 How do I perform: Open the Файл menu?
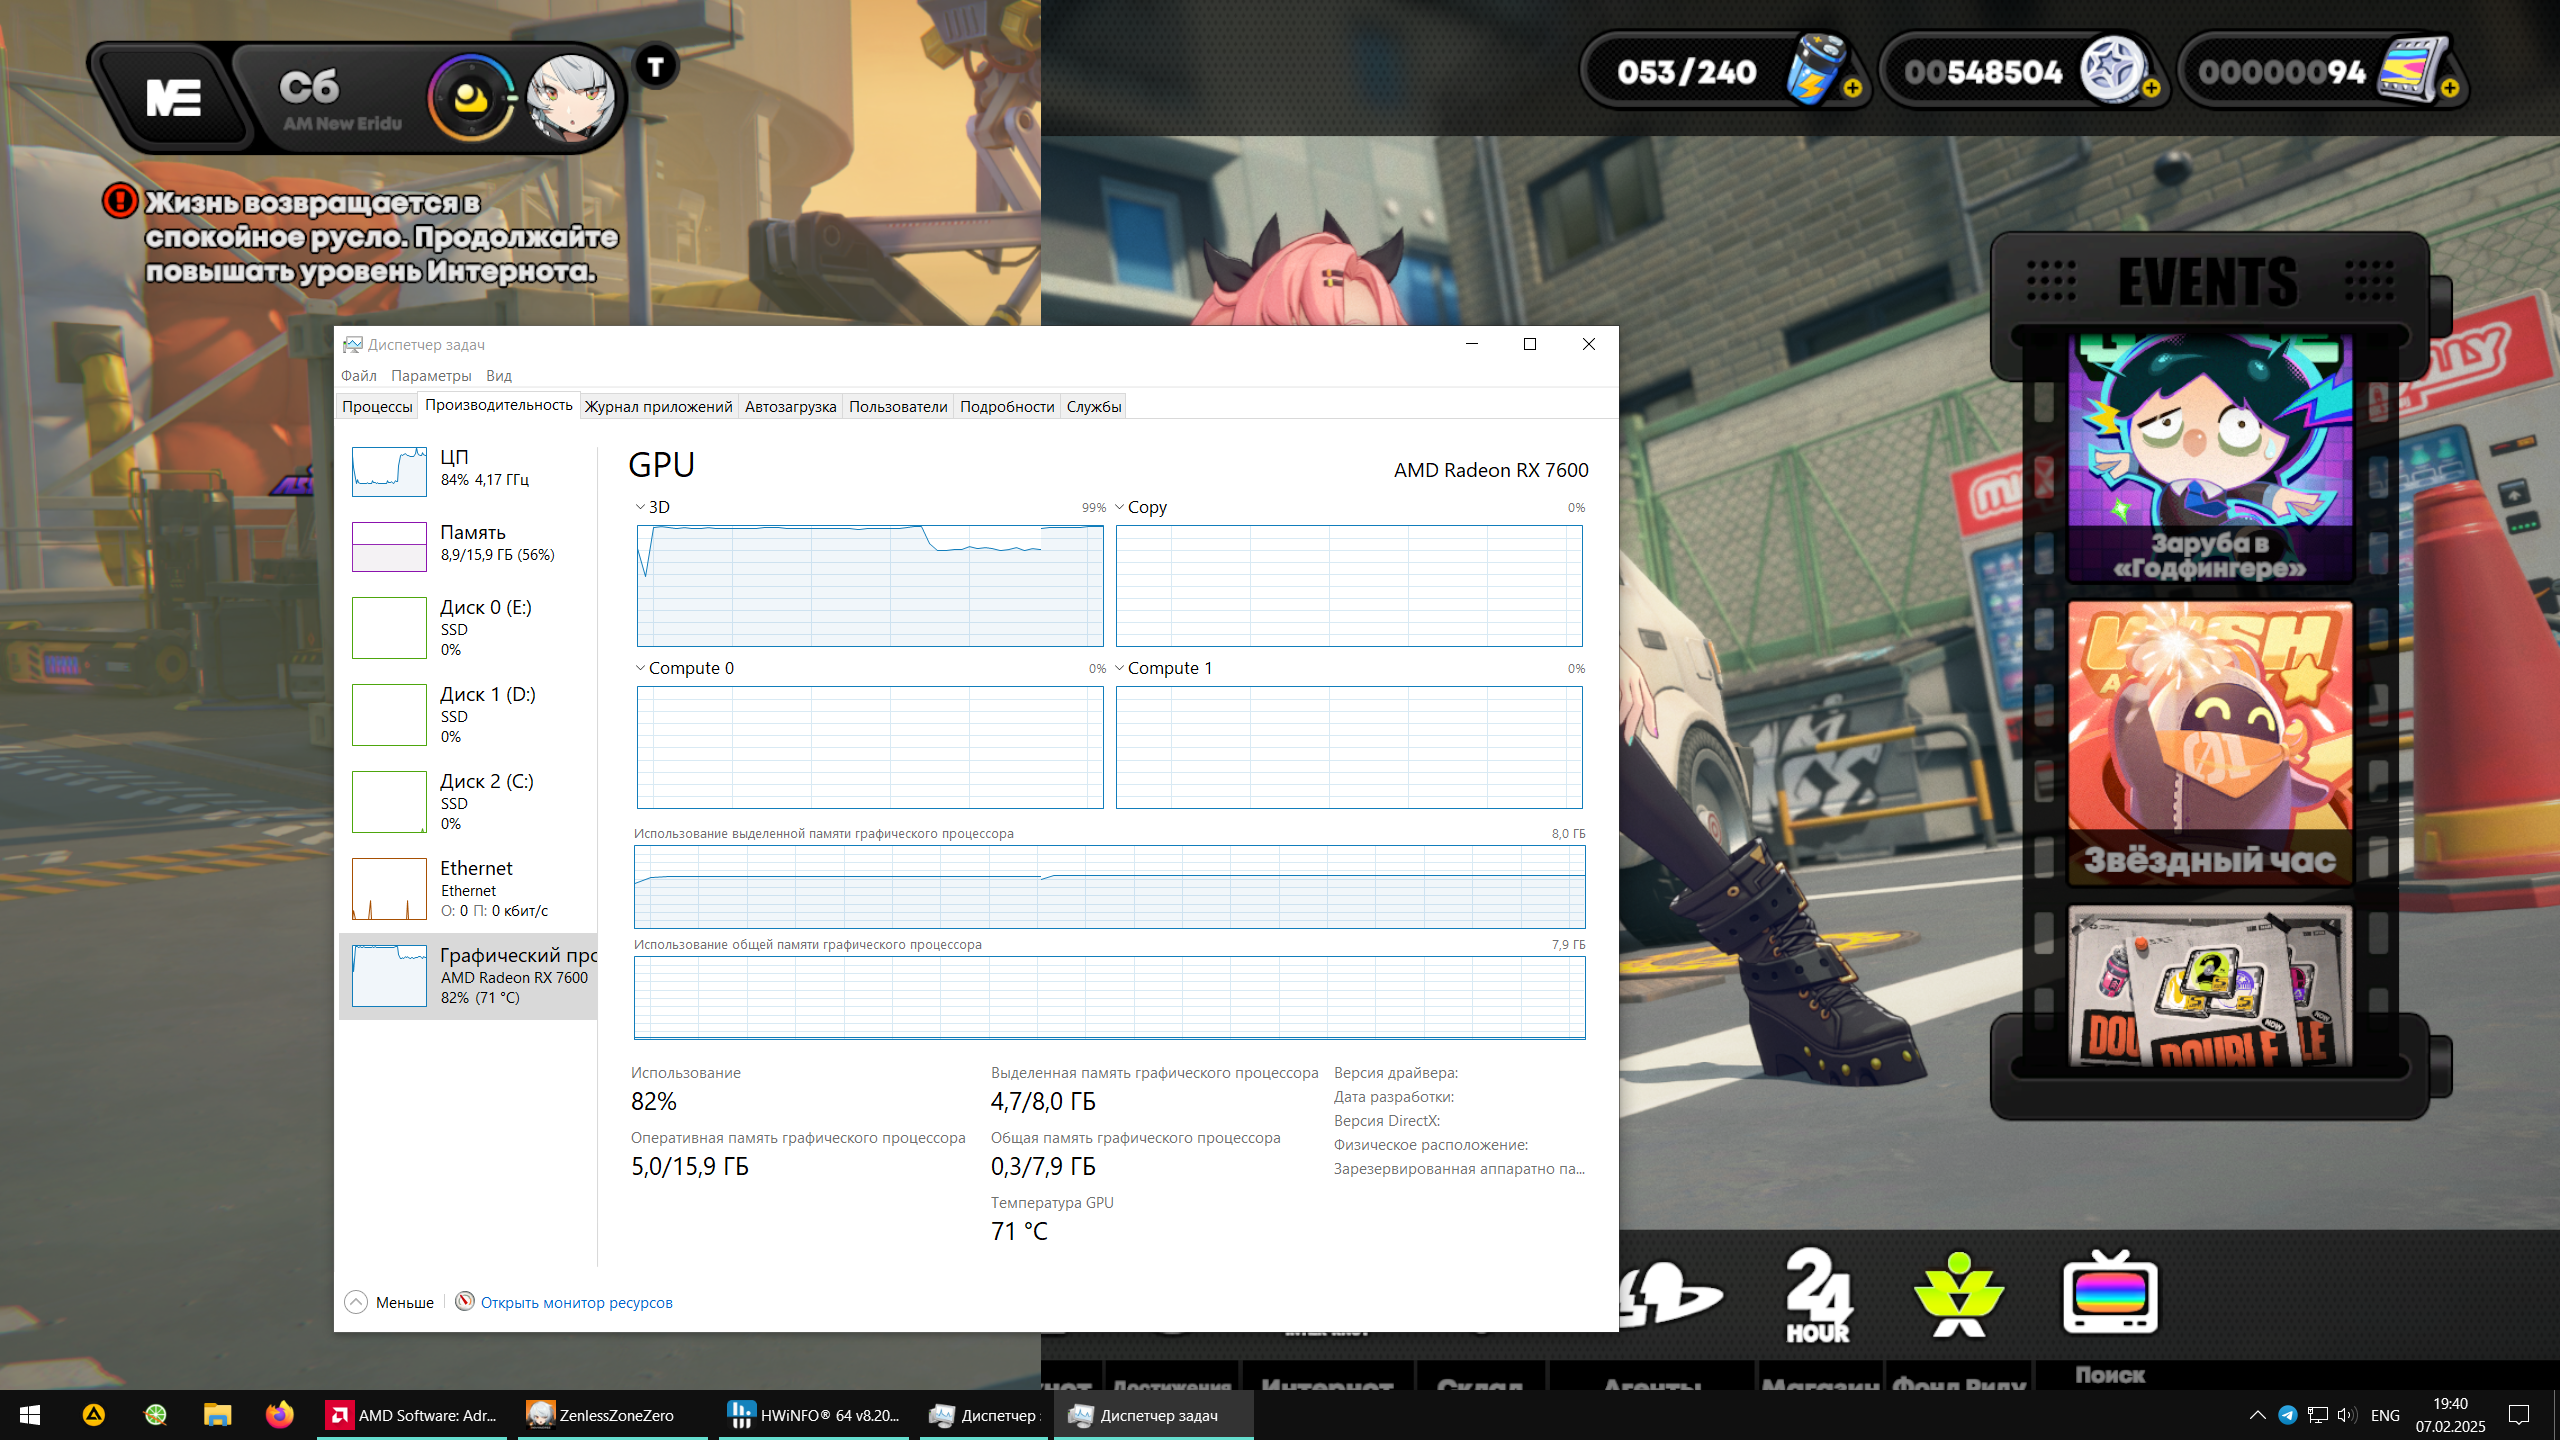pos(358,375)
